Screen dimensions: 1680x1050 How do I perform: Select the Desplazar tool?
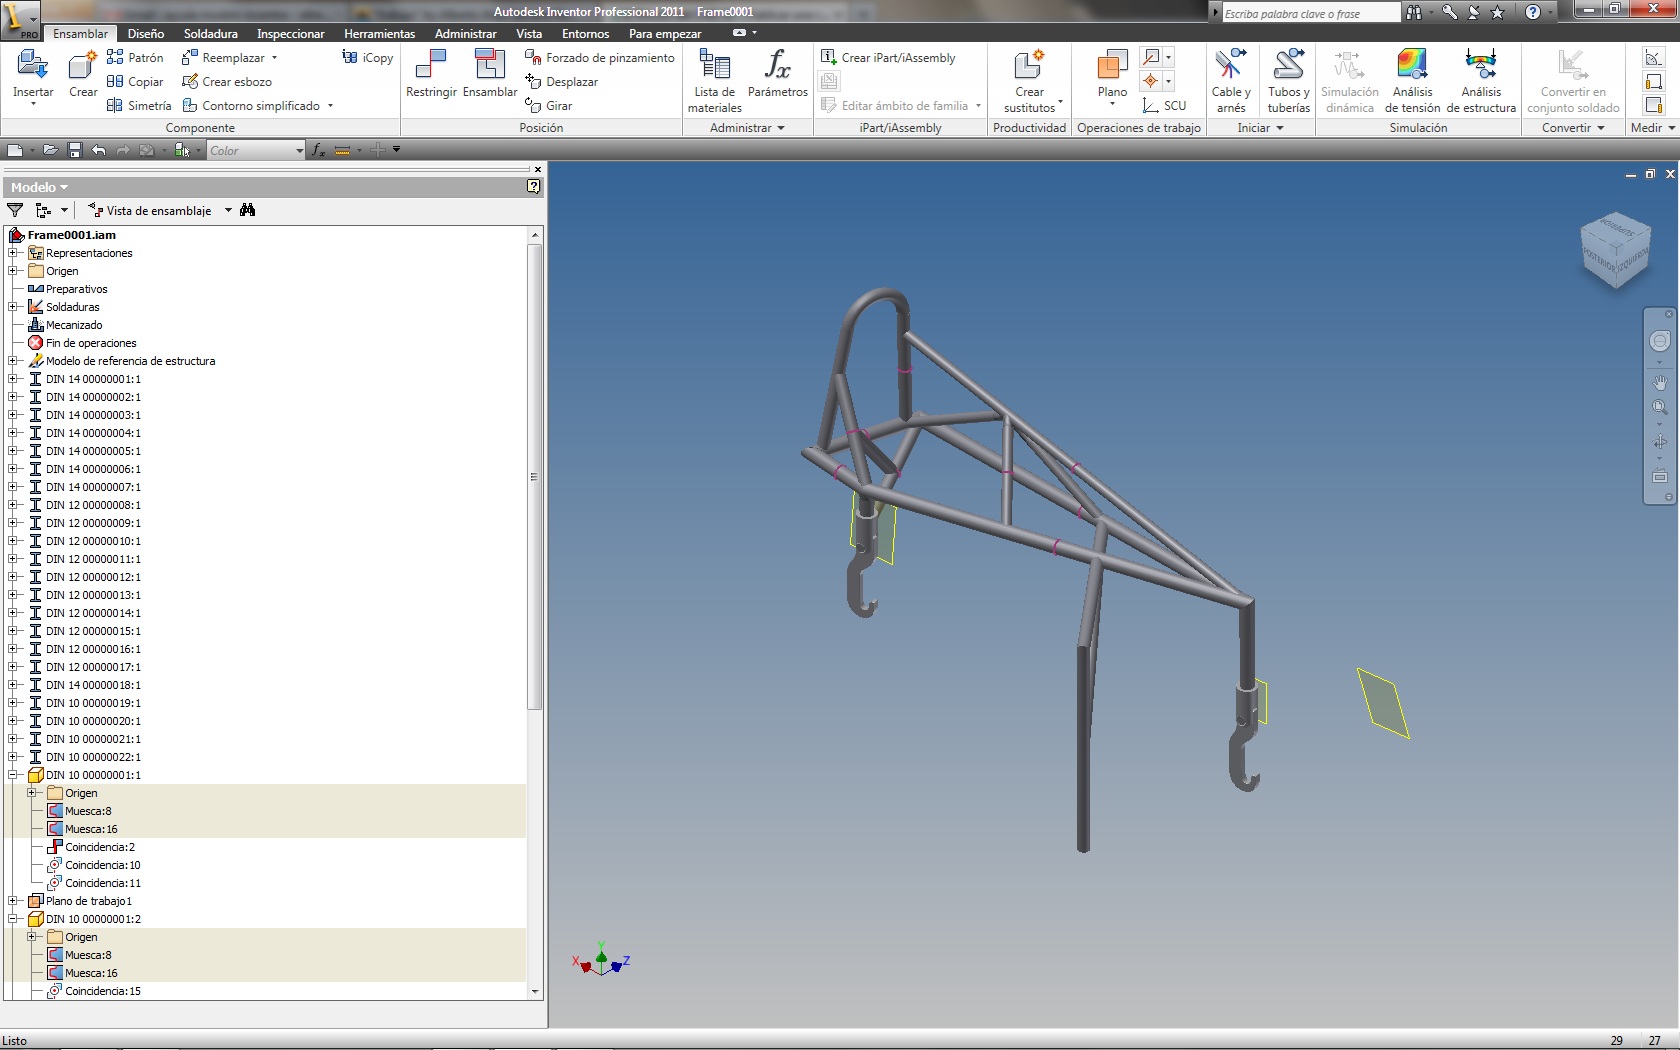(x=562, y=81)
